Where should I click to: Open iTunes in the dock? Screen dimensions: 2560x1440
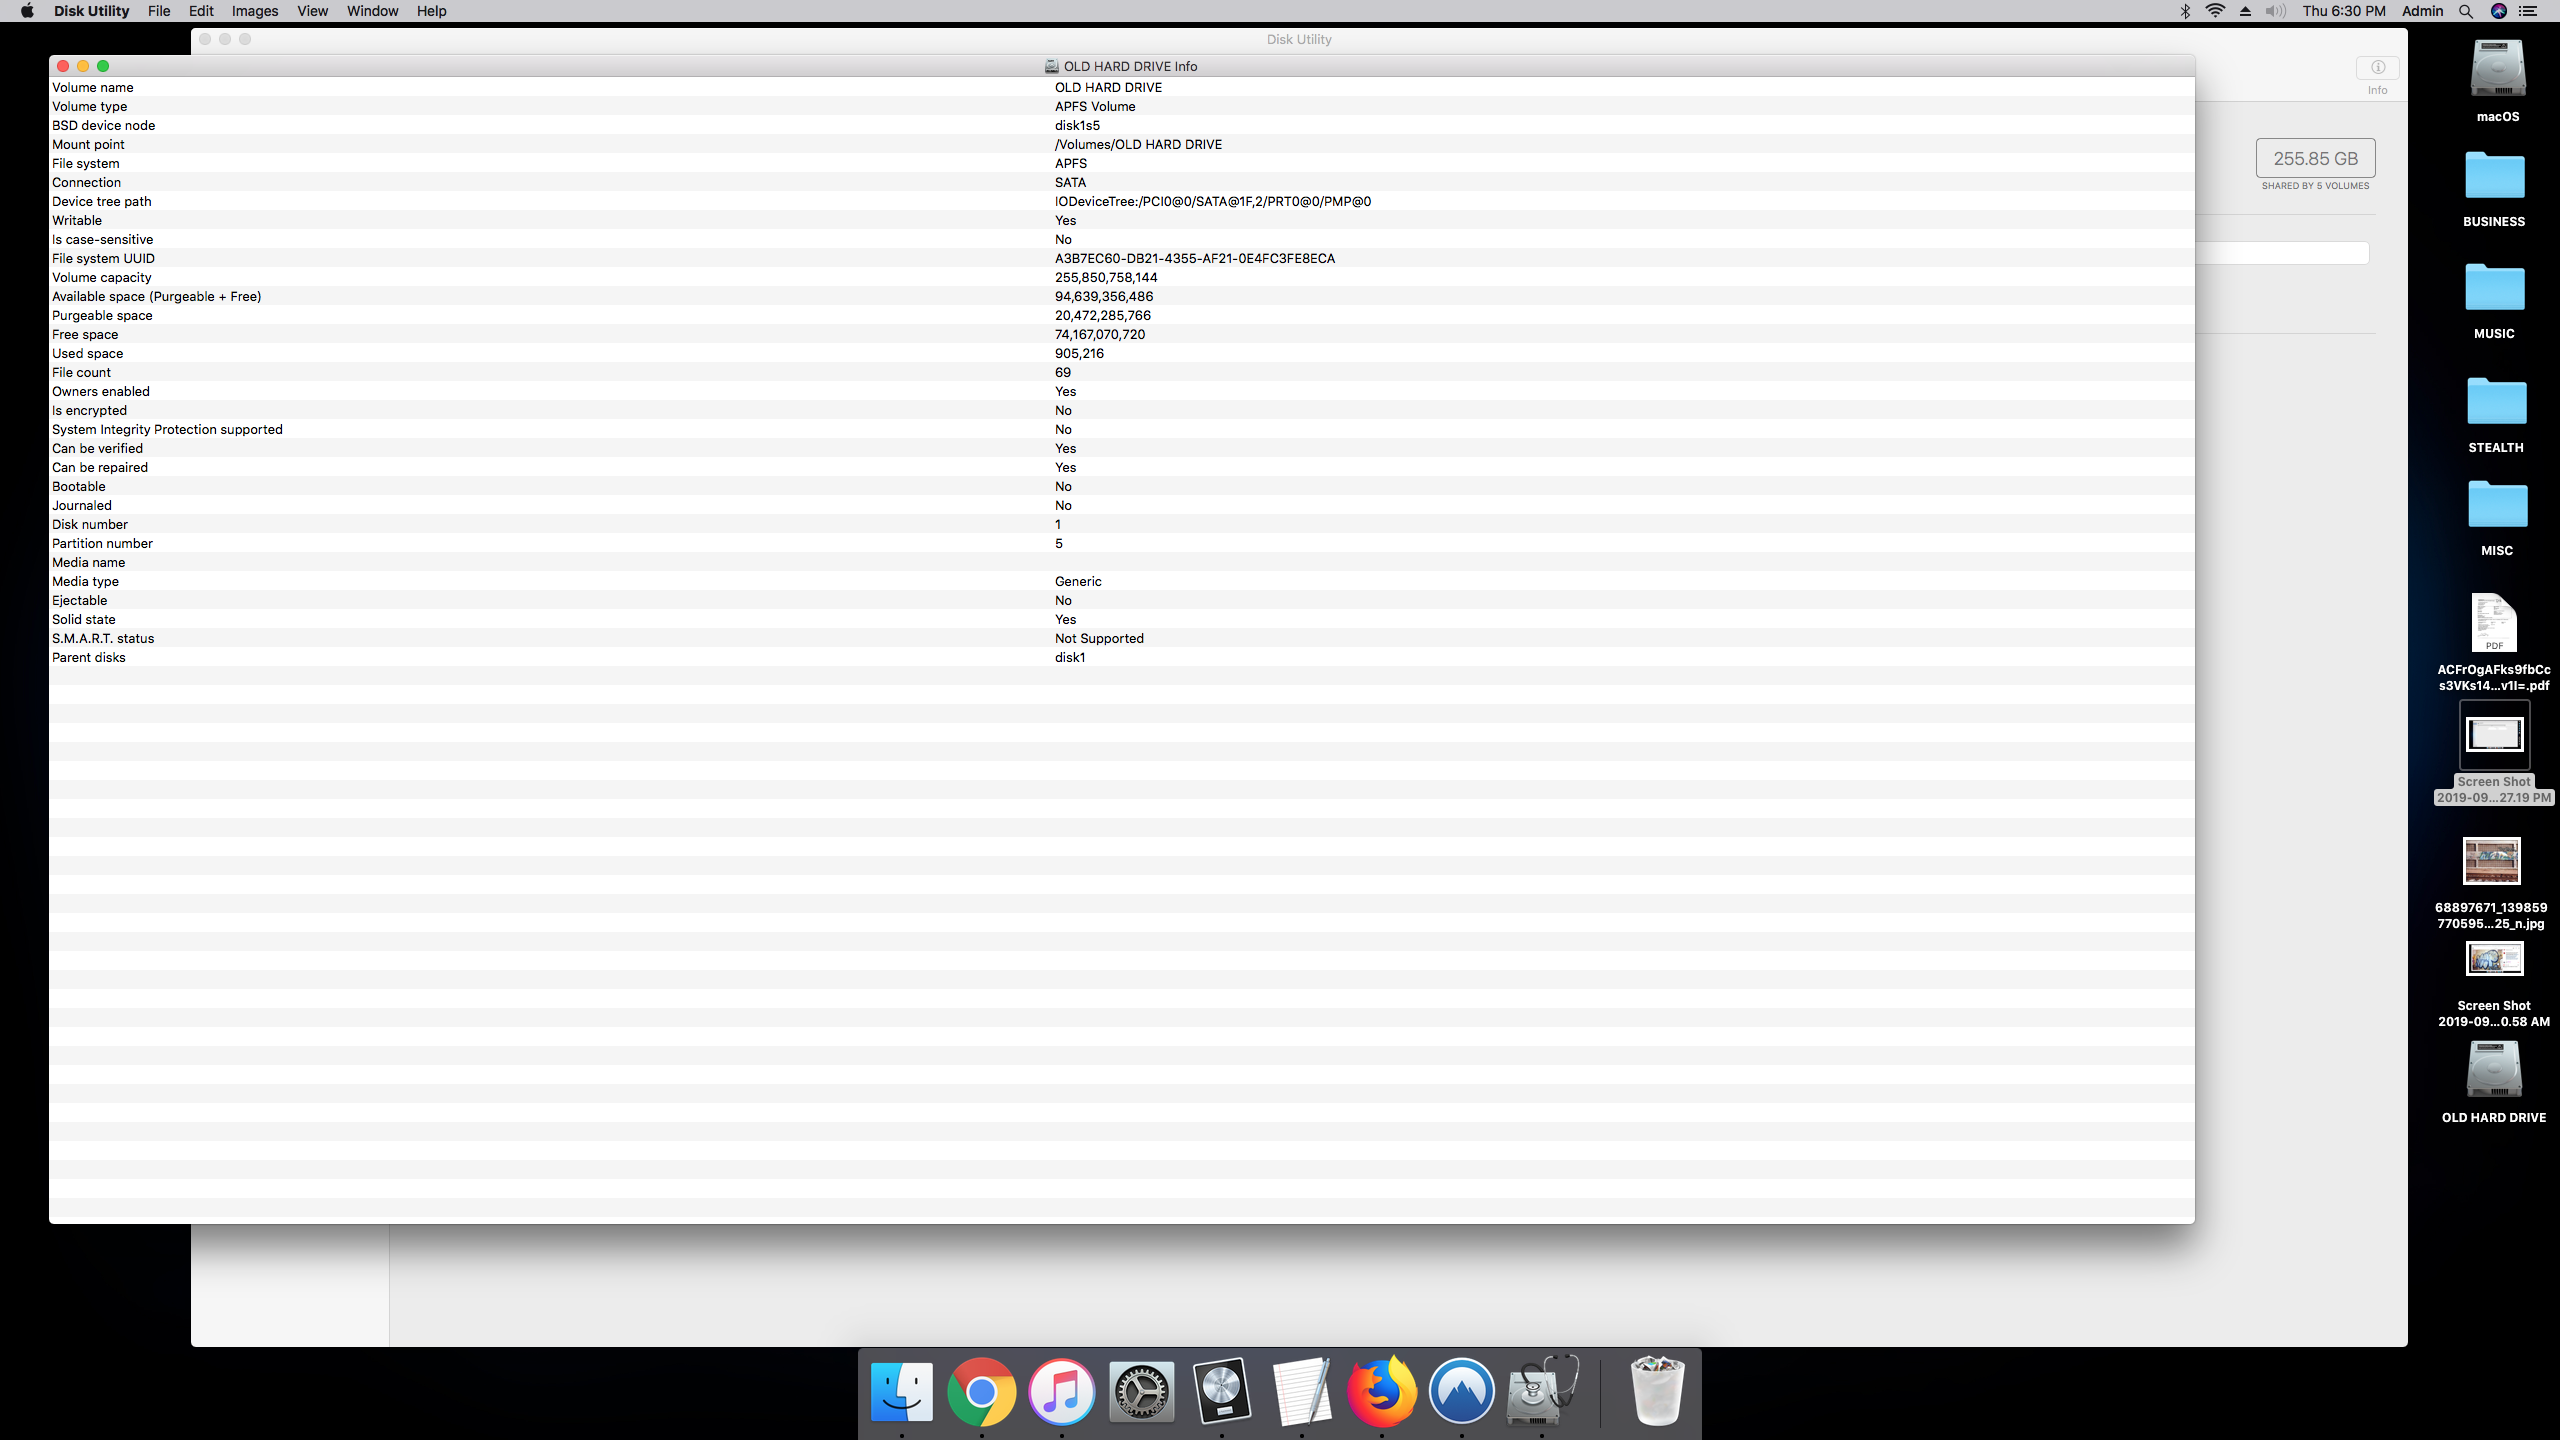pos(1061,1391)
